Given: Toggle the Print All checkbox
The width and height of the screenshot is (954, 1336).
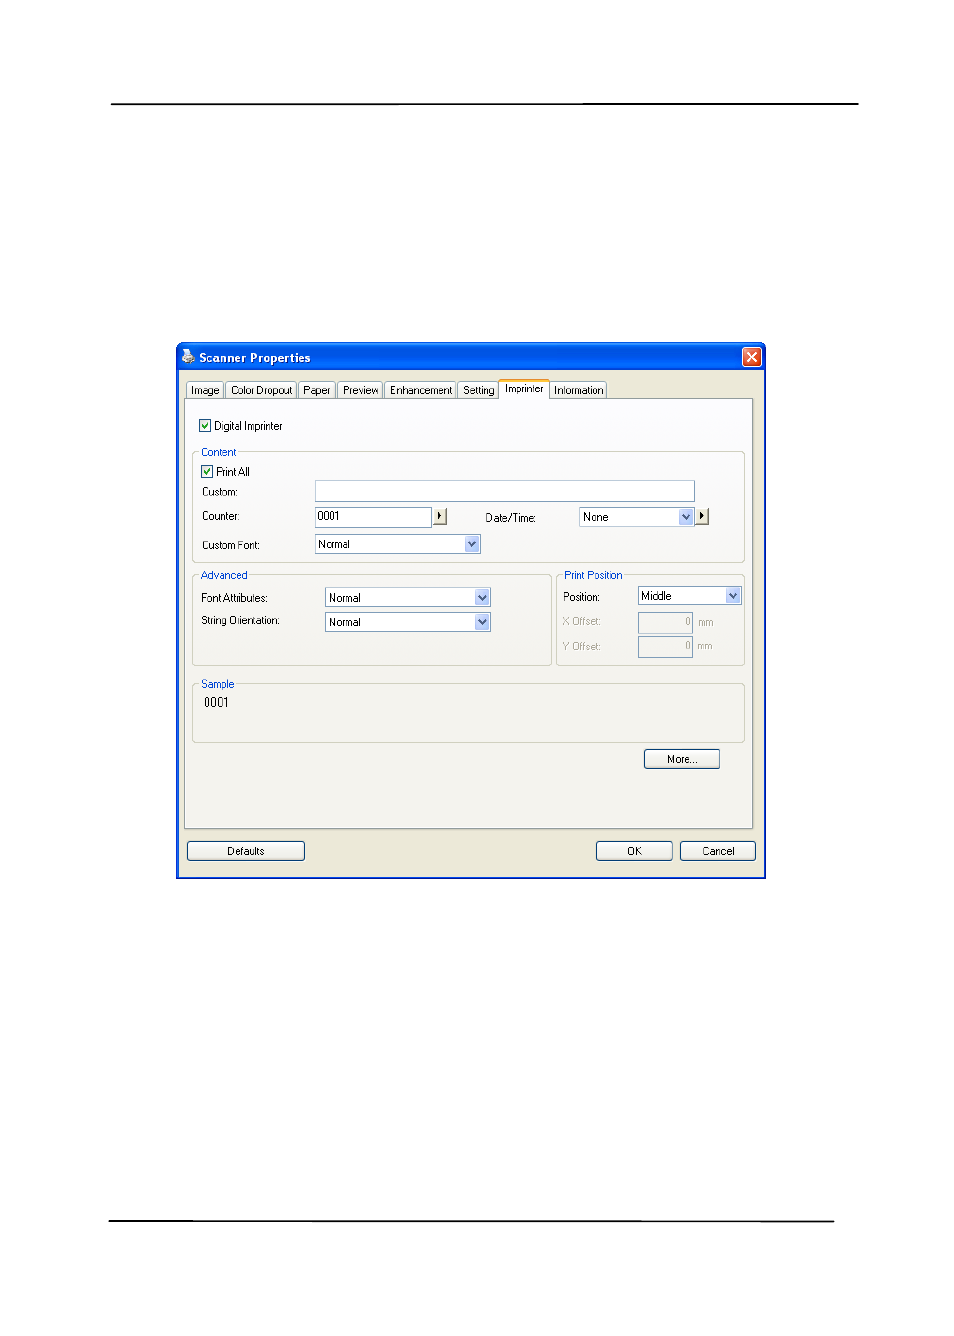Looking at the screenshot, I should (x=207, y=472).
